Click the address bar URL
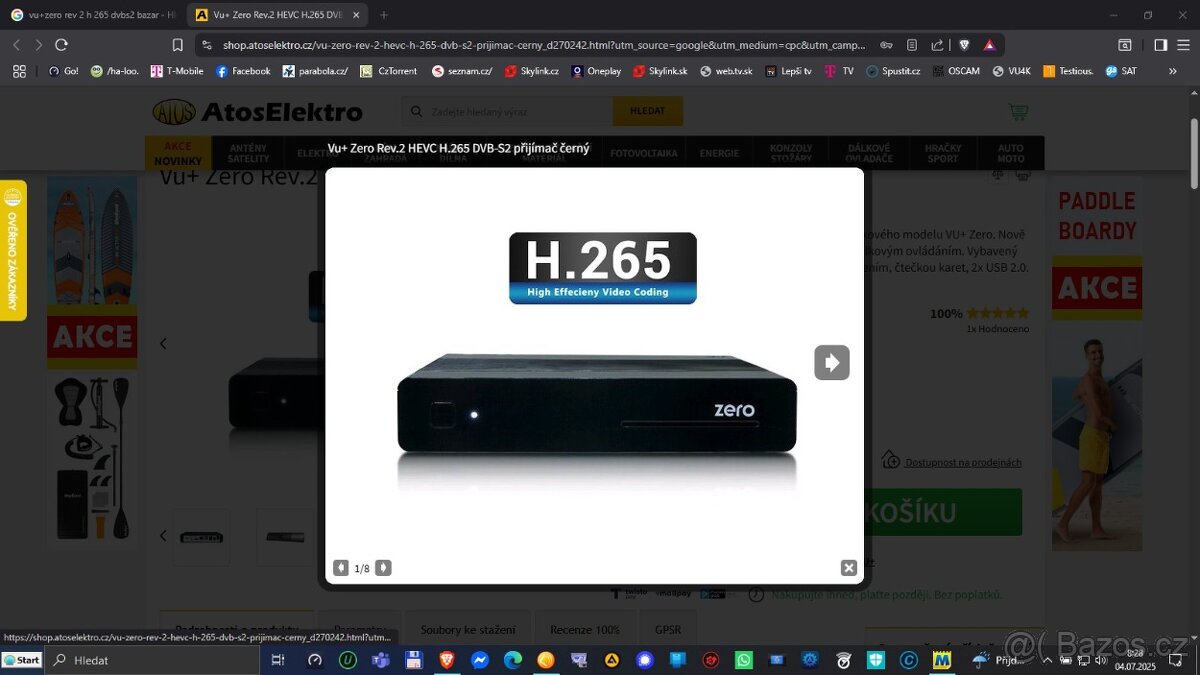This screenshot has width=1200, height=675. pyautogui.click(x=544, y=45)
